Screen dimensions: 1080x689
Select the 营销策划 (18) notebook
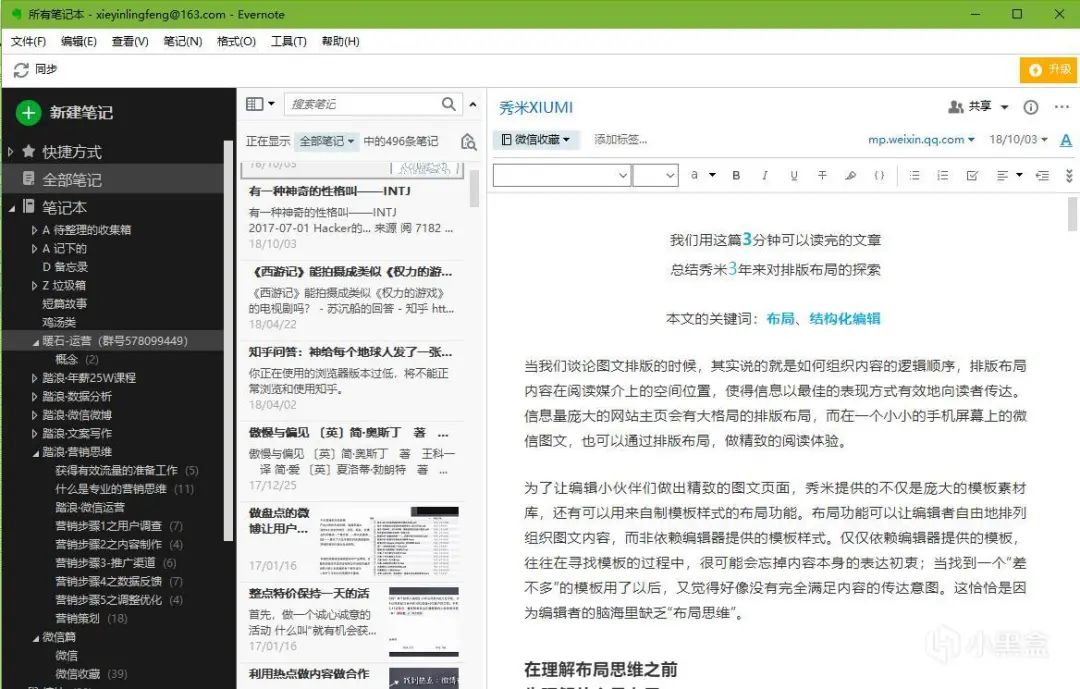click(x=91, y=618)
